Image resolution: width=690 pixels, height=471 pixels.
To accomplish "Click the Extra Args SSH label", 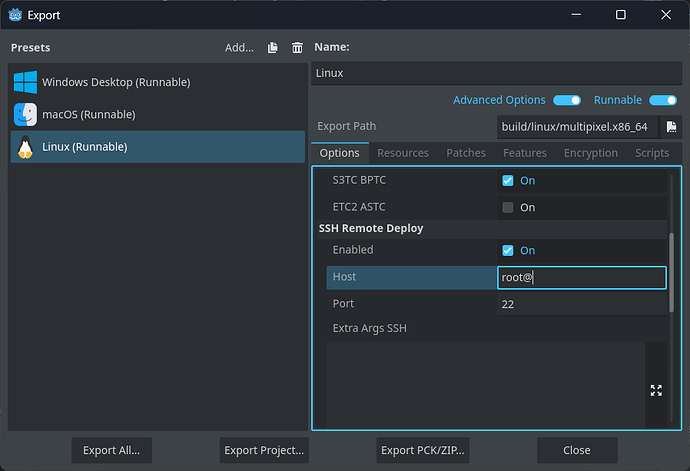I will coord(370,328).
